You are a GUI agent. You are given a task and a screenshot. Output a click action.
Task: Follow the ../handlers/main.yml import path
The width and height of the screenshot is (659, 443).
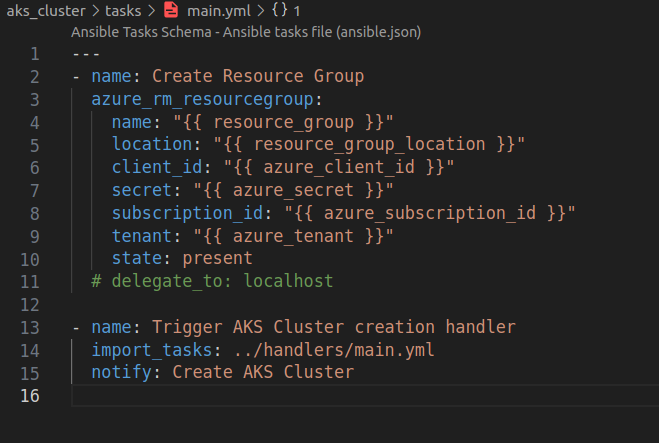334,350
